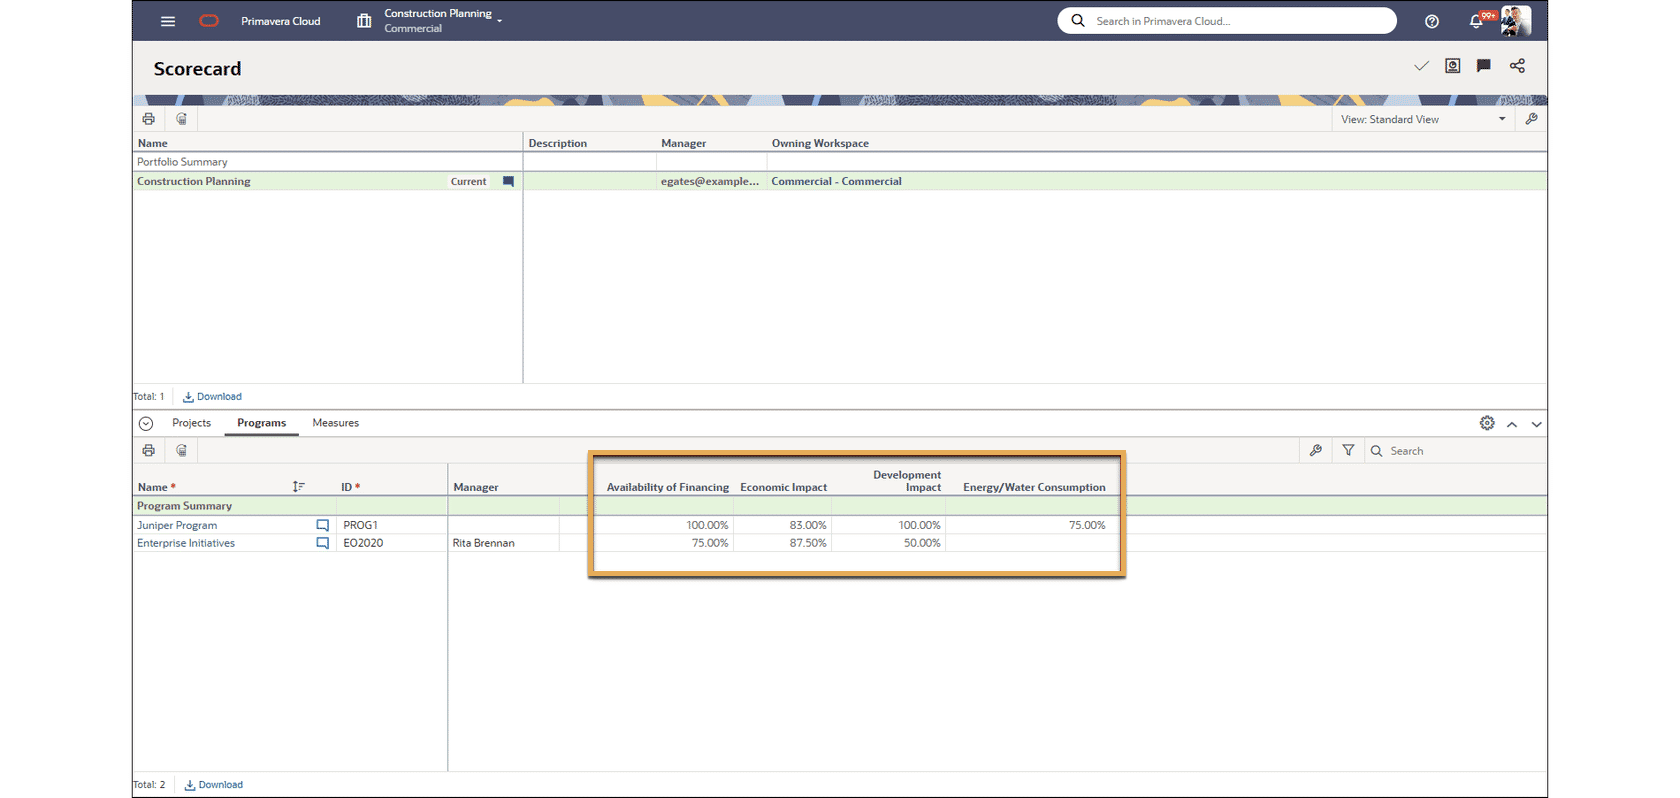
Task: Click the Current status label
Action: click(468, 182)
